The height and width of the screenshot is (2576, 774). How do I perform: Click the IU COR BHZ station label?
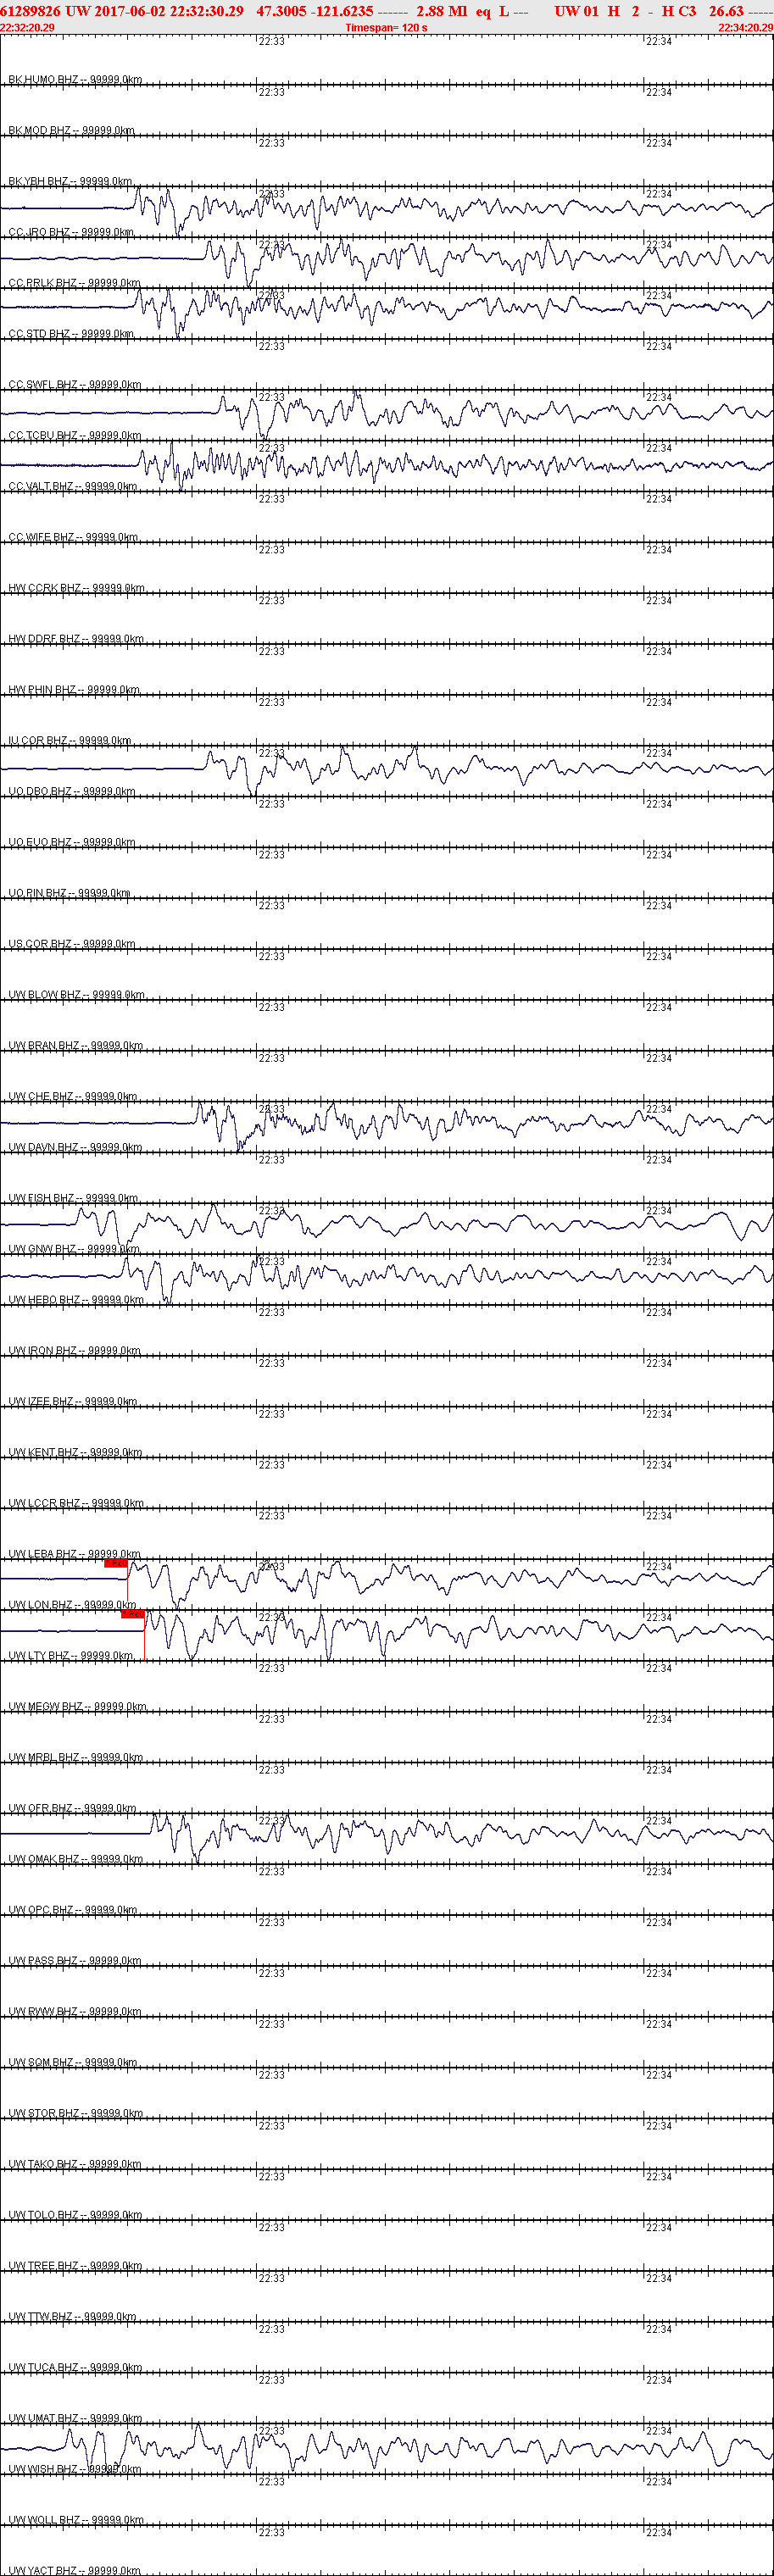tap(70, 741)
